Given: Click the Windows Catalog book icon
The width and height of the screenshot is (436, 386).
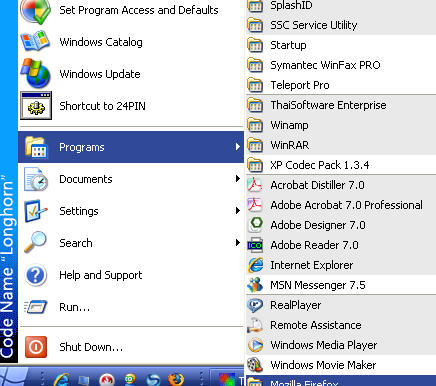Looking at the screenshot, I should 35,41.
